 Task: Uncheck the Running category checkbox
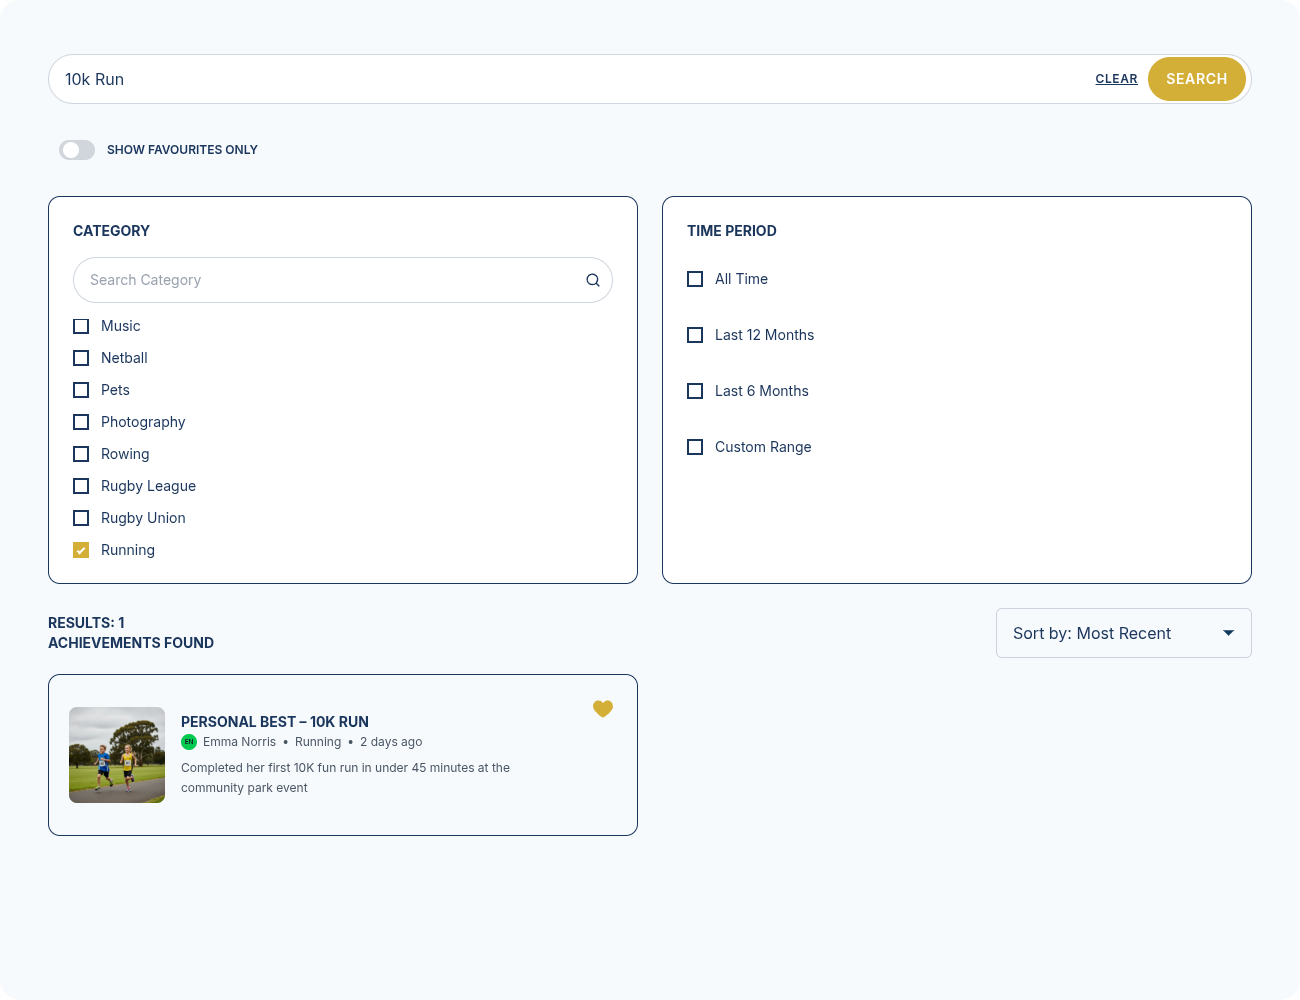pos(81,550)
